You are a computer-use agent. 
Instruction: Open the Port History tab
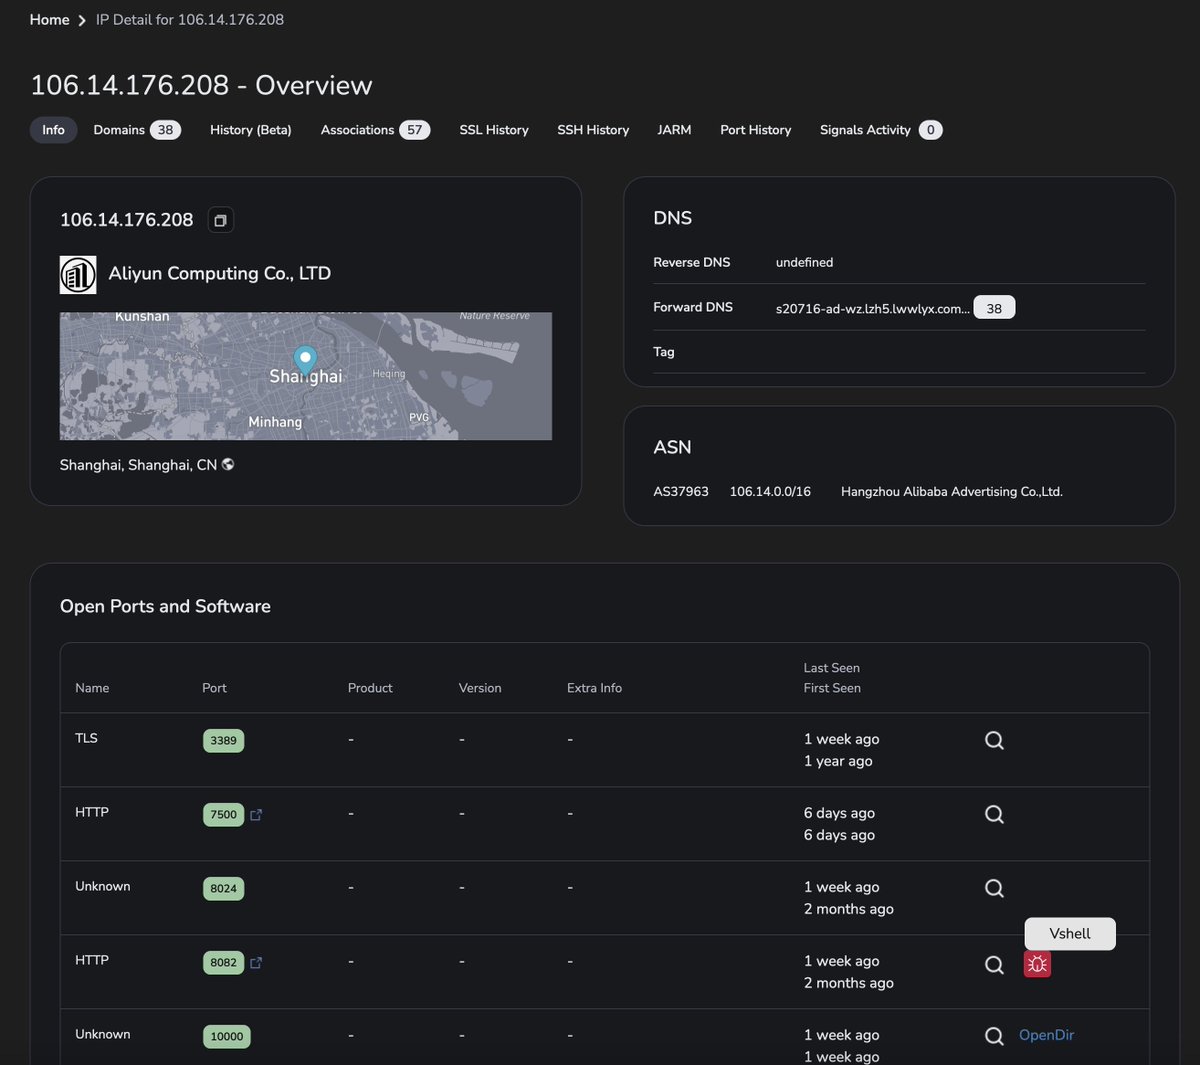click(755, 130)
